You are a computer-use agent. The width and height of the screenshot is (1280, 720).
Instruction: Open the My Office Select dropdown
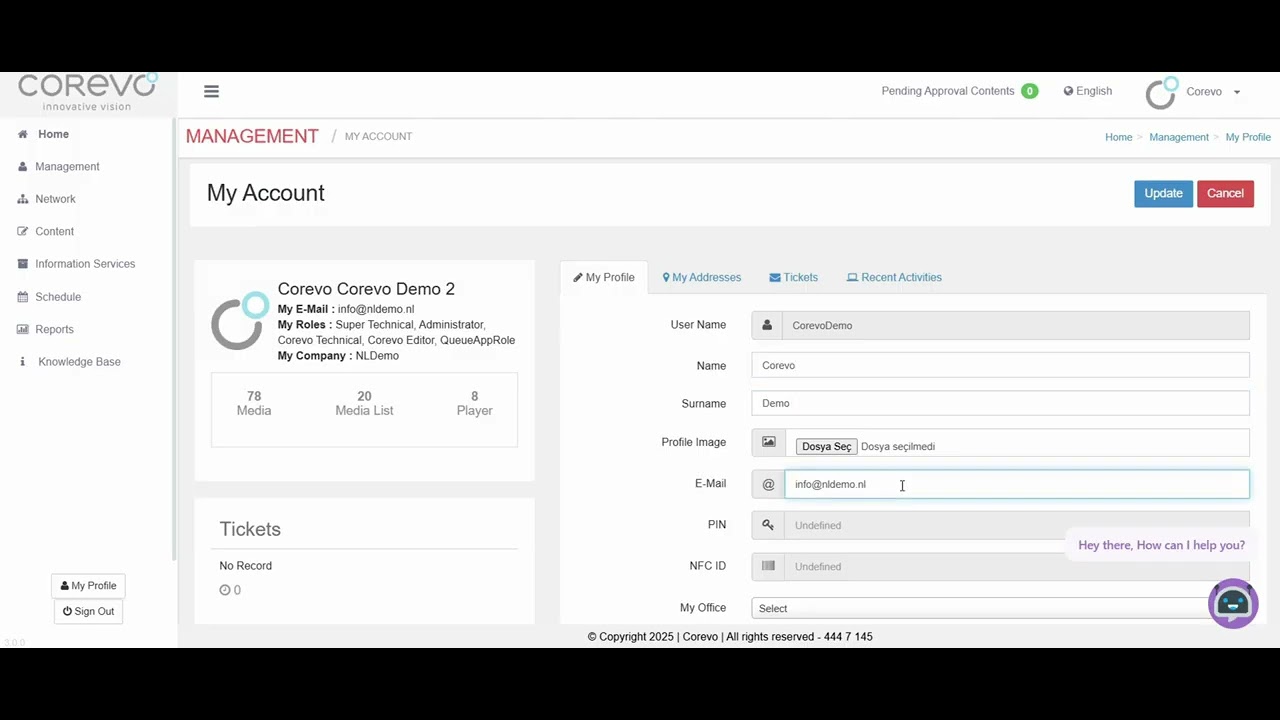pyautogui.click(x=1000, y=608)
